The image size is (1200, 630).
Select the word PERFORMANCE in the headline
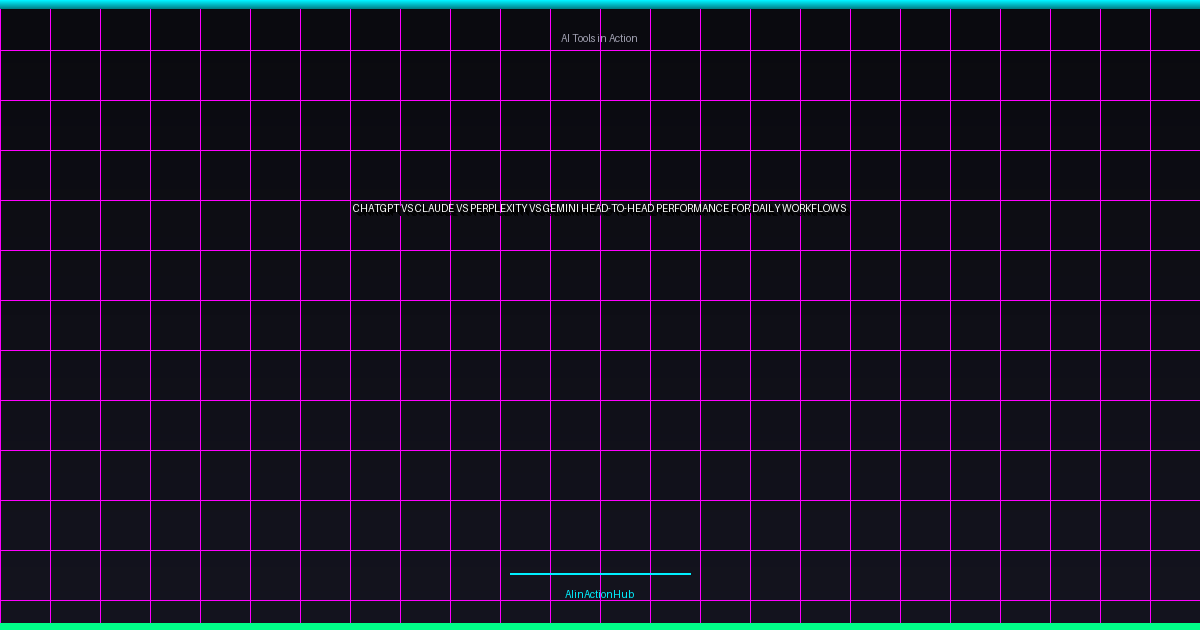690,209
